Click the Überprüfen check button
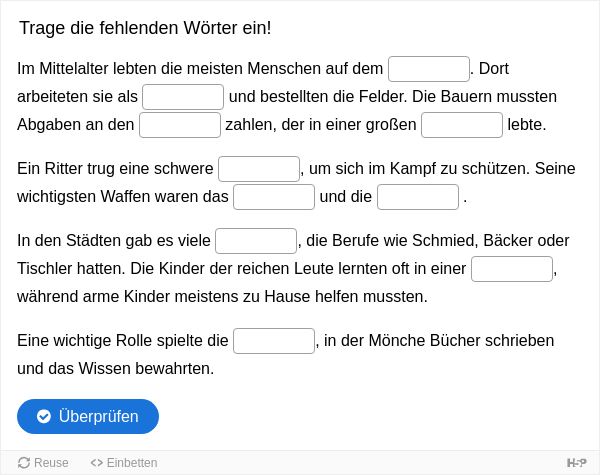The image size is (600, 475). coord(88,416)
